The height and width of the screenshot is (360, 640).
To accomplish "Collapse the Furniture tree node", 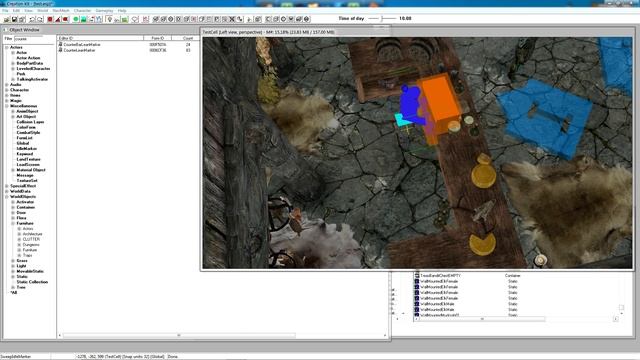I will pos(13,223).
